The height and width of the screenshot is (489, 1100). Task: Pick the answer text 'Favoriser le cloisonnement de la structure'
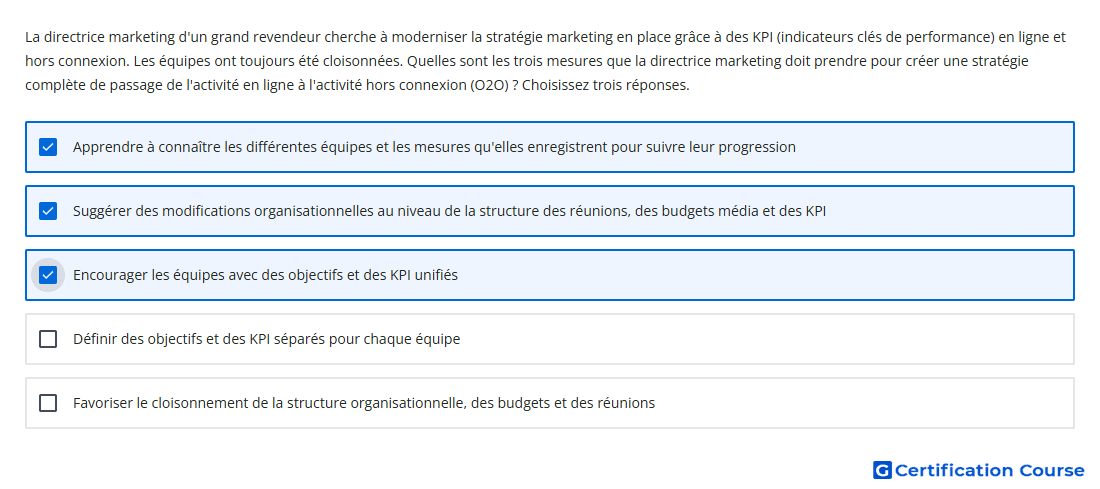pos(364,403)
